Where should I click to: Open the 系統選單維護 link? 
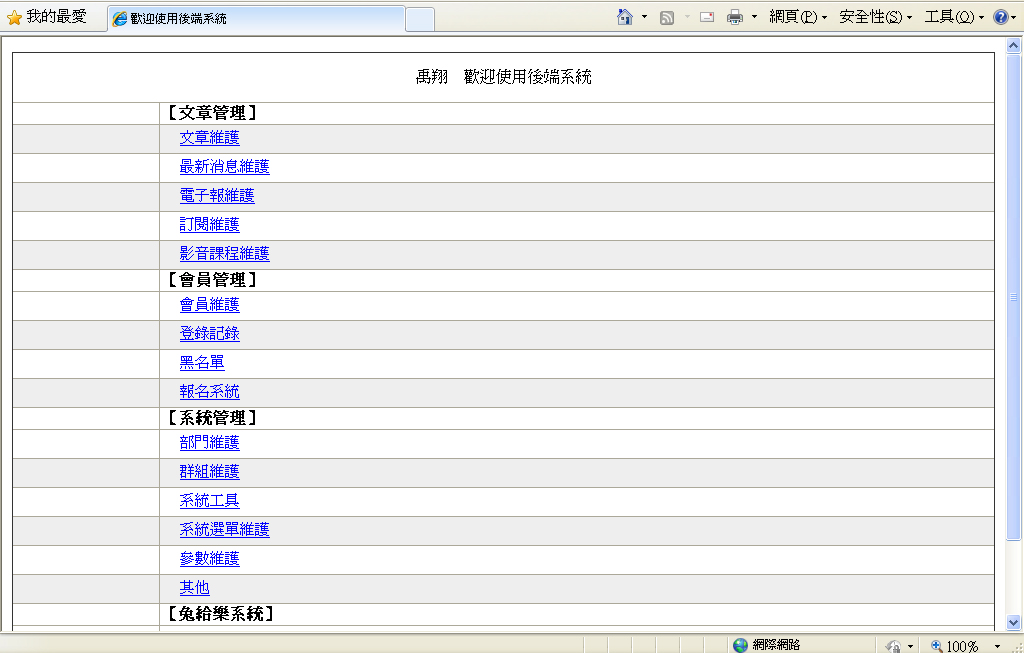(x=224, y=529)
